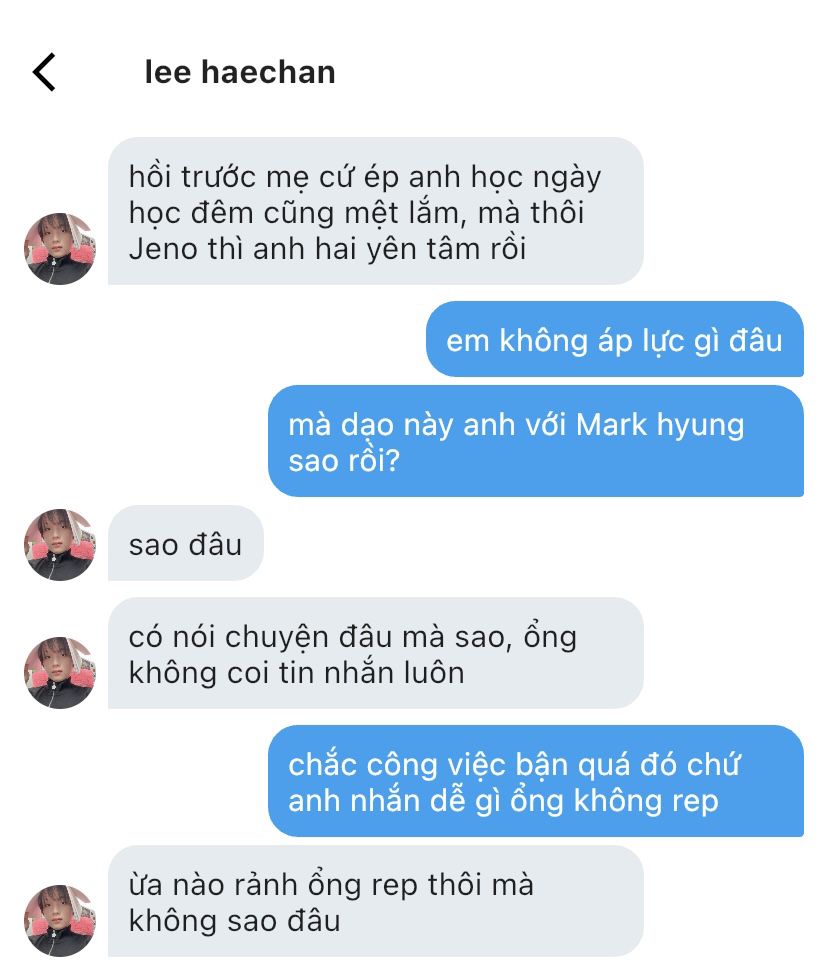826x967 pixels.
Task: Tap the avatar beside the 'hồi trước mẹ' message
Action: pyautogui.click(x=60, y=249)
